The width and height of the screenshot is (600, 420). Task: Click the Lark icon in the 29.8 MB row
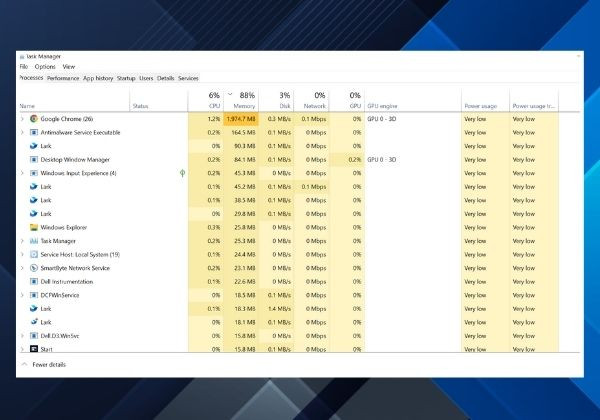(34, 214)
